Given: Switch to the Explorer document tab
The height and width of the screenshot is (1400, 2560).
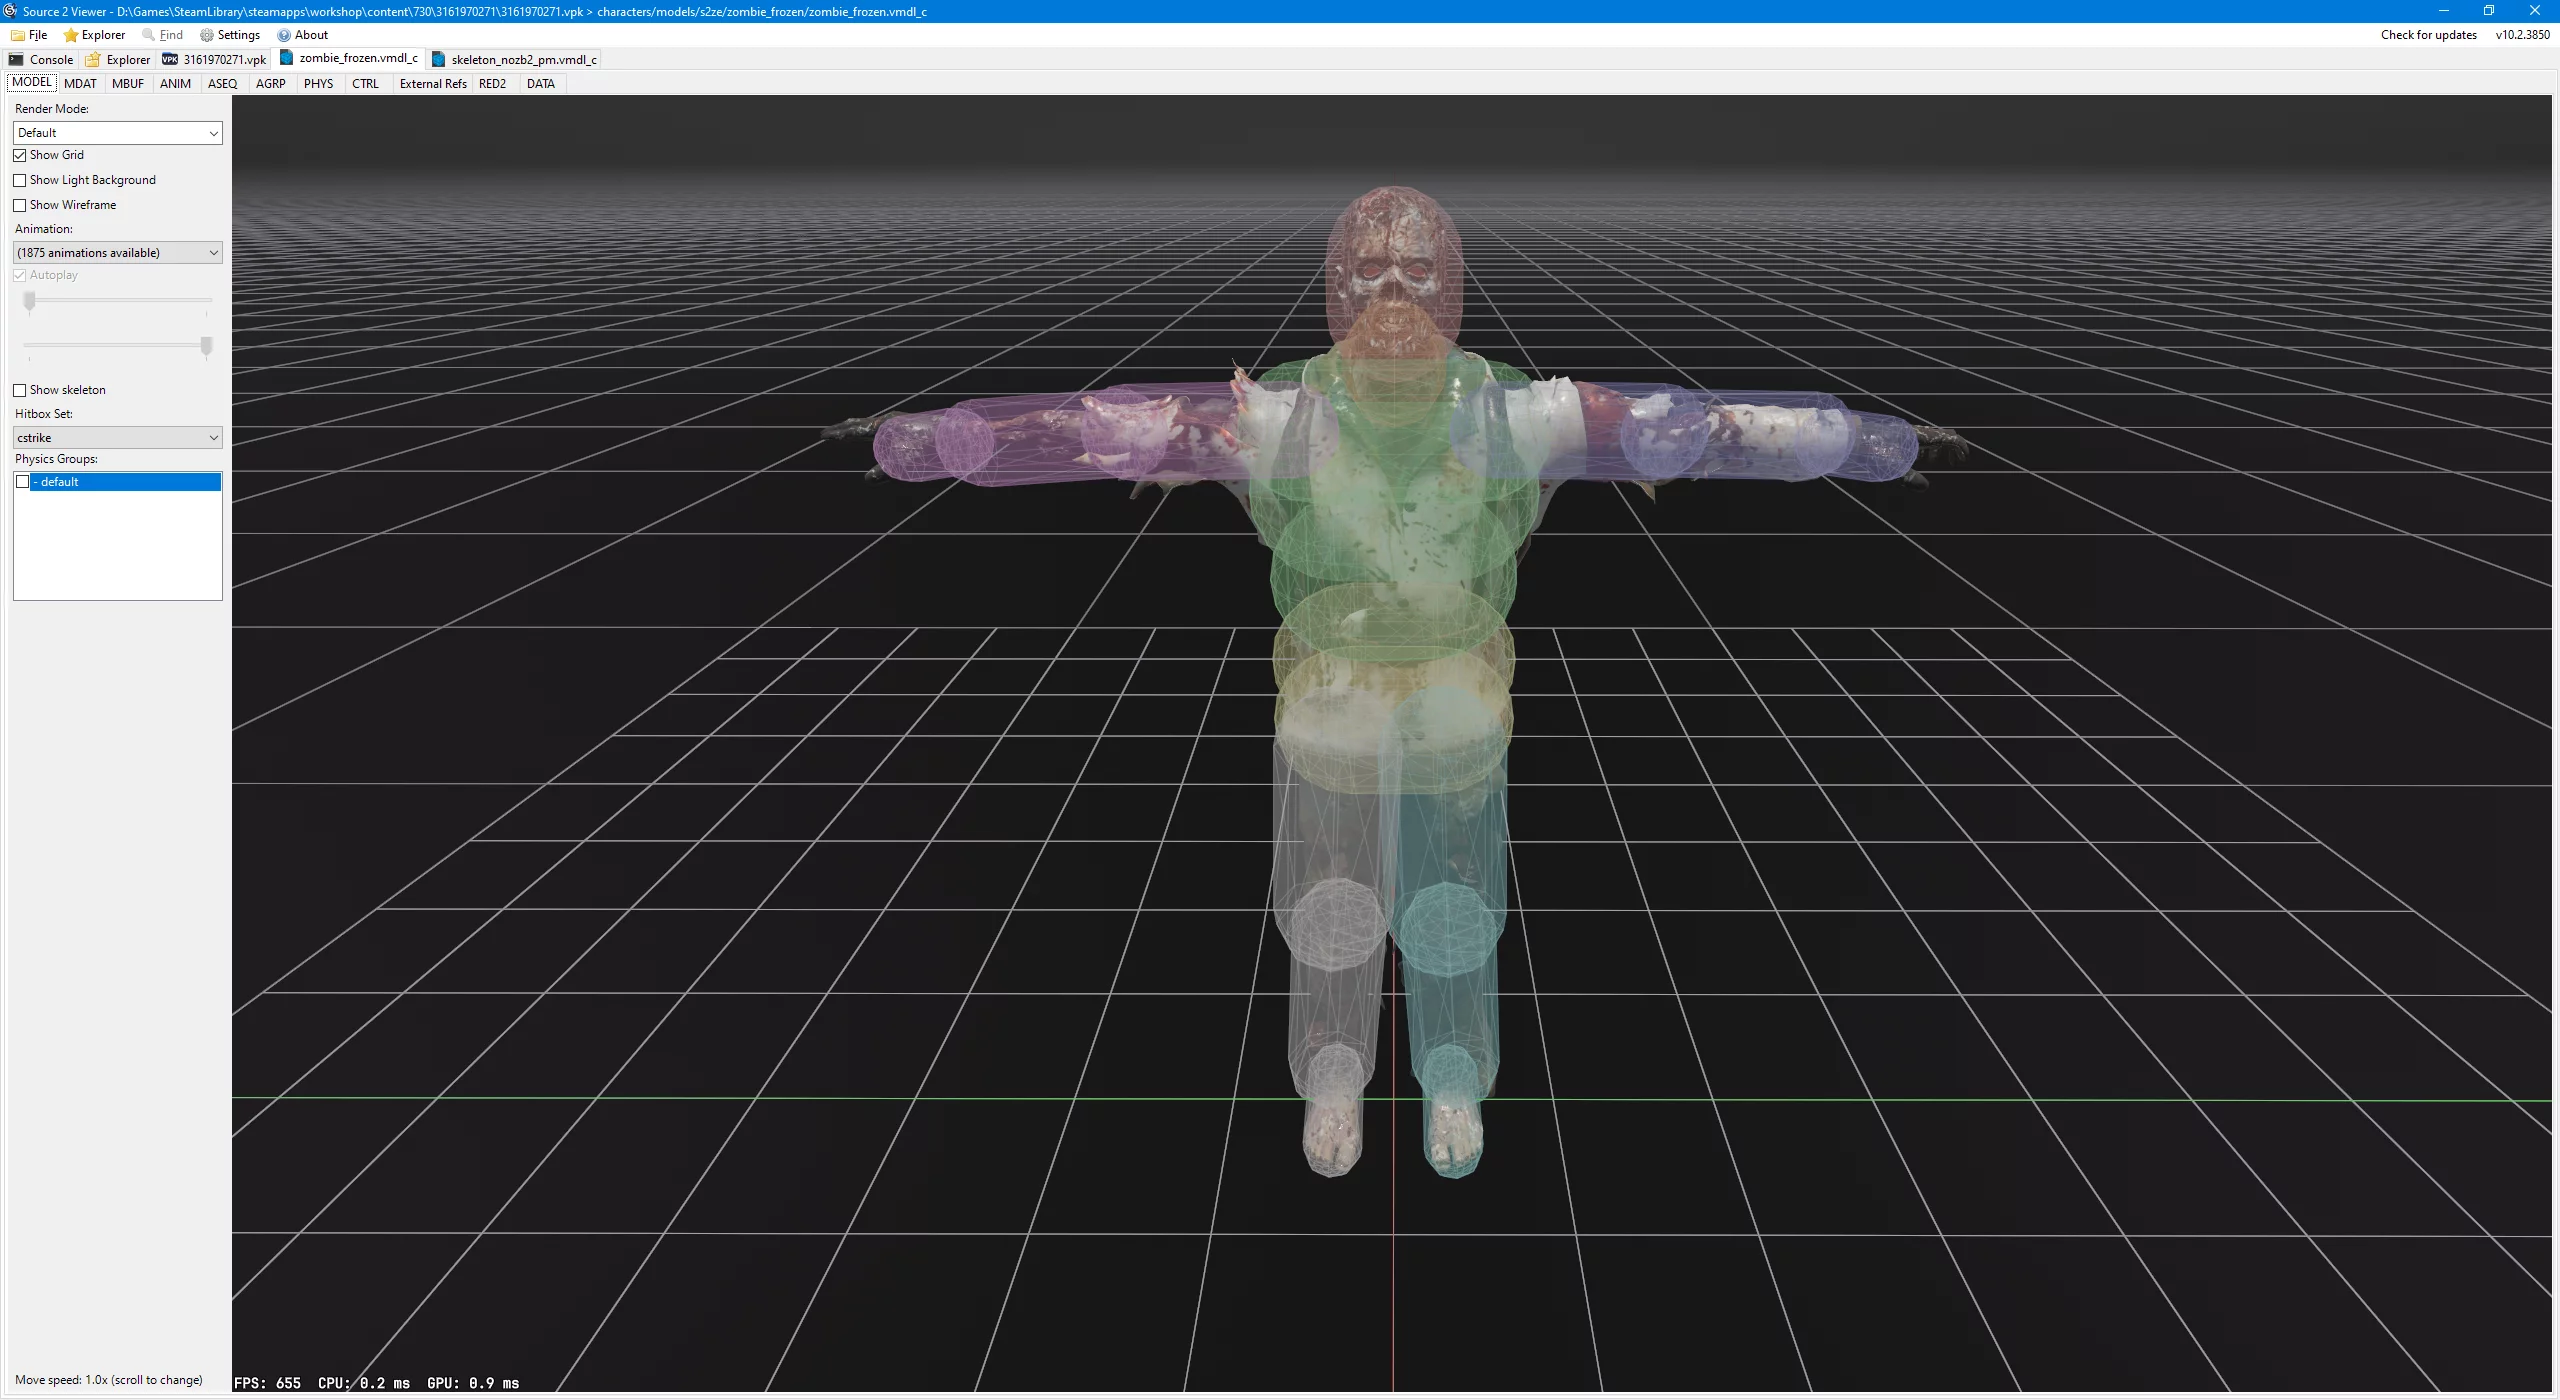Looking at the screenshot, I should pos(118,59).
